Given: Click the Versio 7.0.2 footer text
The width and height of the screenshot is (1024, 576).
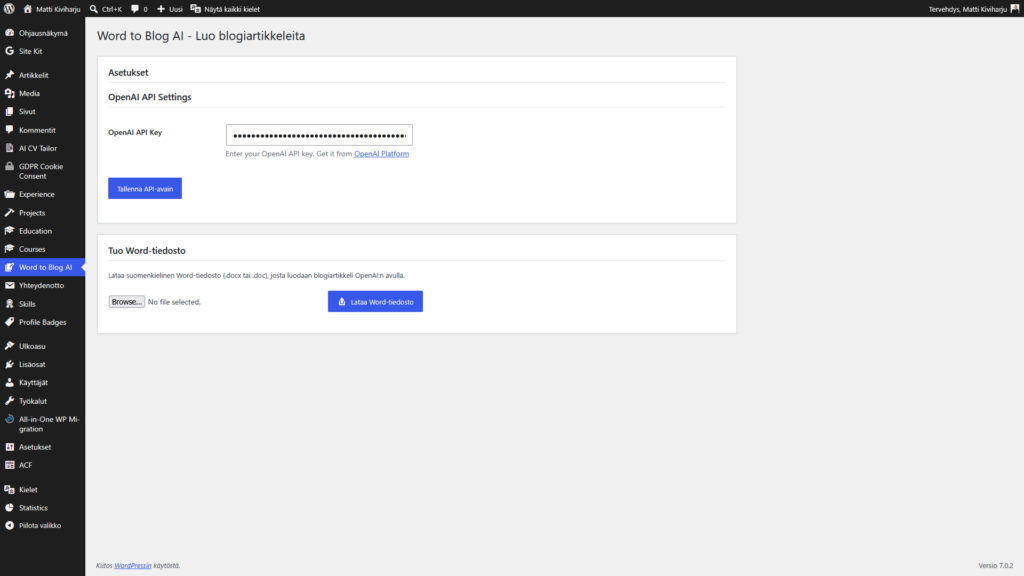Looking at the screenshot, I should [x=996, y=566].
